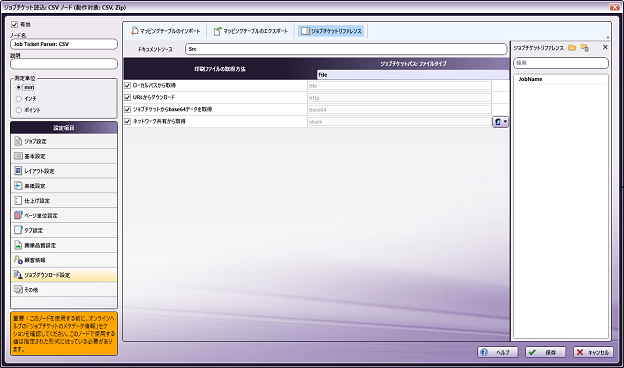Open タブ設定 in the settings list
Screen dimensions: 624x368
pos(64,230)
